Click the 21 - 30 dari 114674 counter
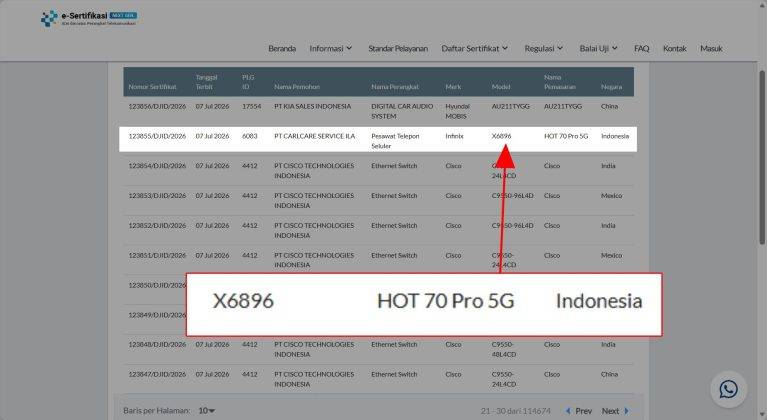This screenshot has width=767, height=420. tap(516, 411)
